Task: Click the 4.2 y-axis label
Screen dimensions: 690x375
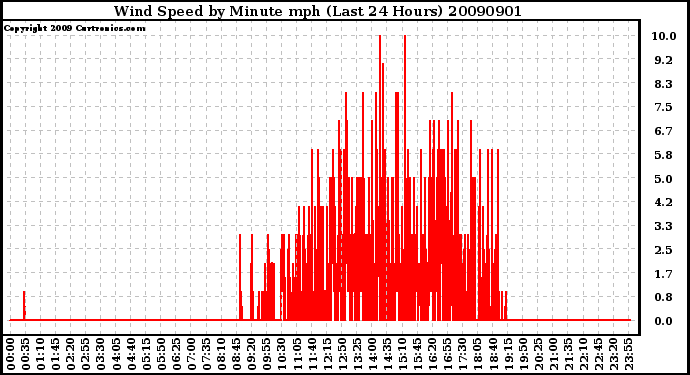Action: click(663, 202)
